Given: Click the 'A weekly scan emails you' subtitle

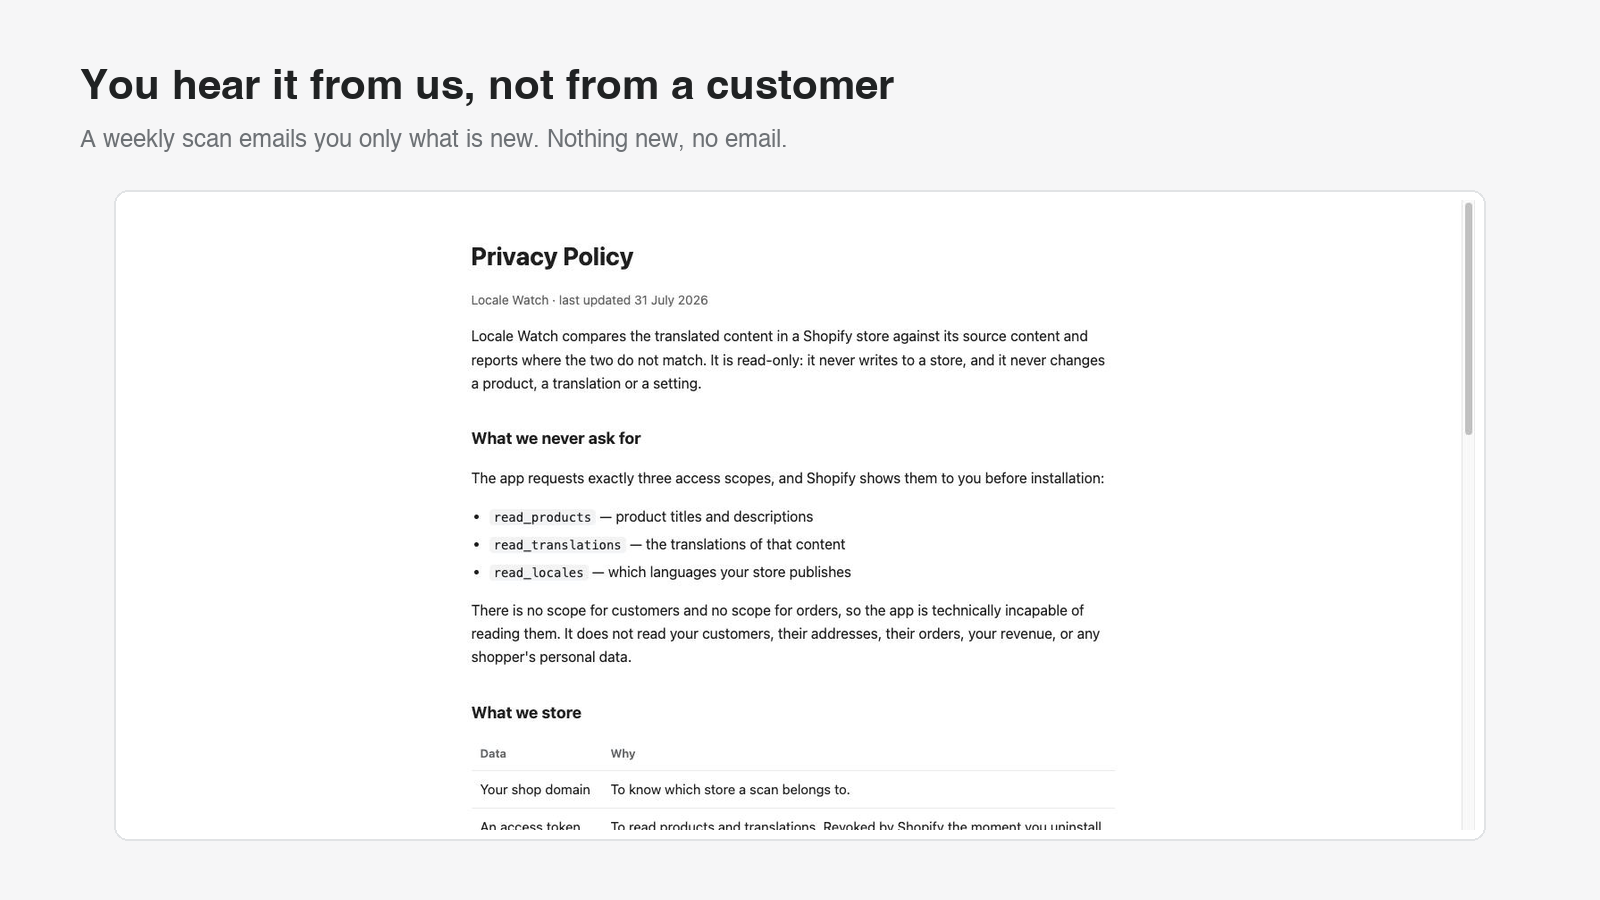Looking at the screenshot, I should (x=434, y=139).
